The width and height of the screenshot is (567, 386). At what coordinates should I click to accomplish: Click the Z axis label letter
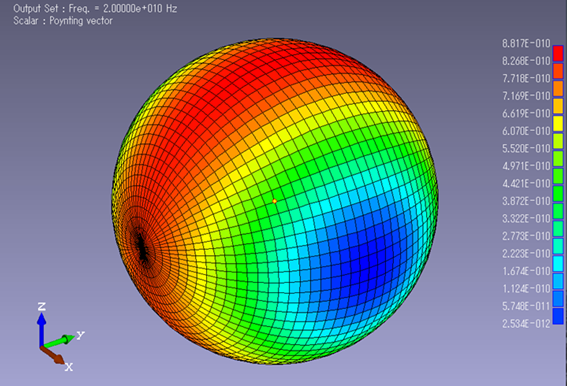(x=42, y=307)
